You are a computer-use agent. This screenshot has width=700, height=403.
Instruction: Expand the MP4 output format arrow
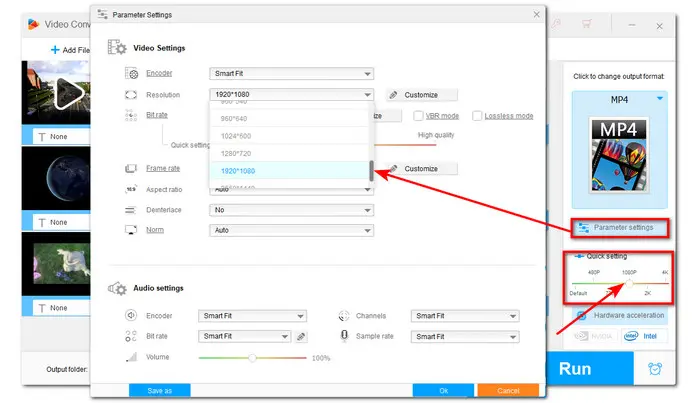pos(660,98)
